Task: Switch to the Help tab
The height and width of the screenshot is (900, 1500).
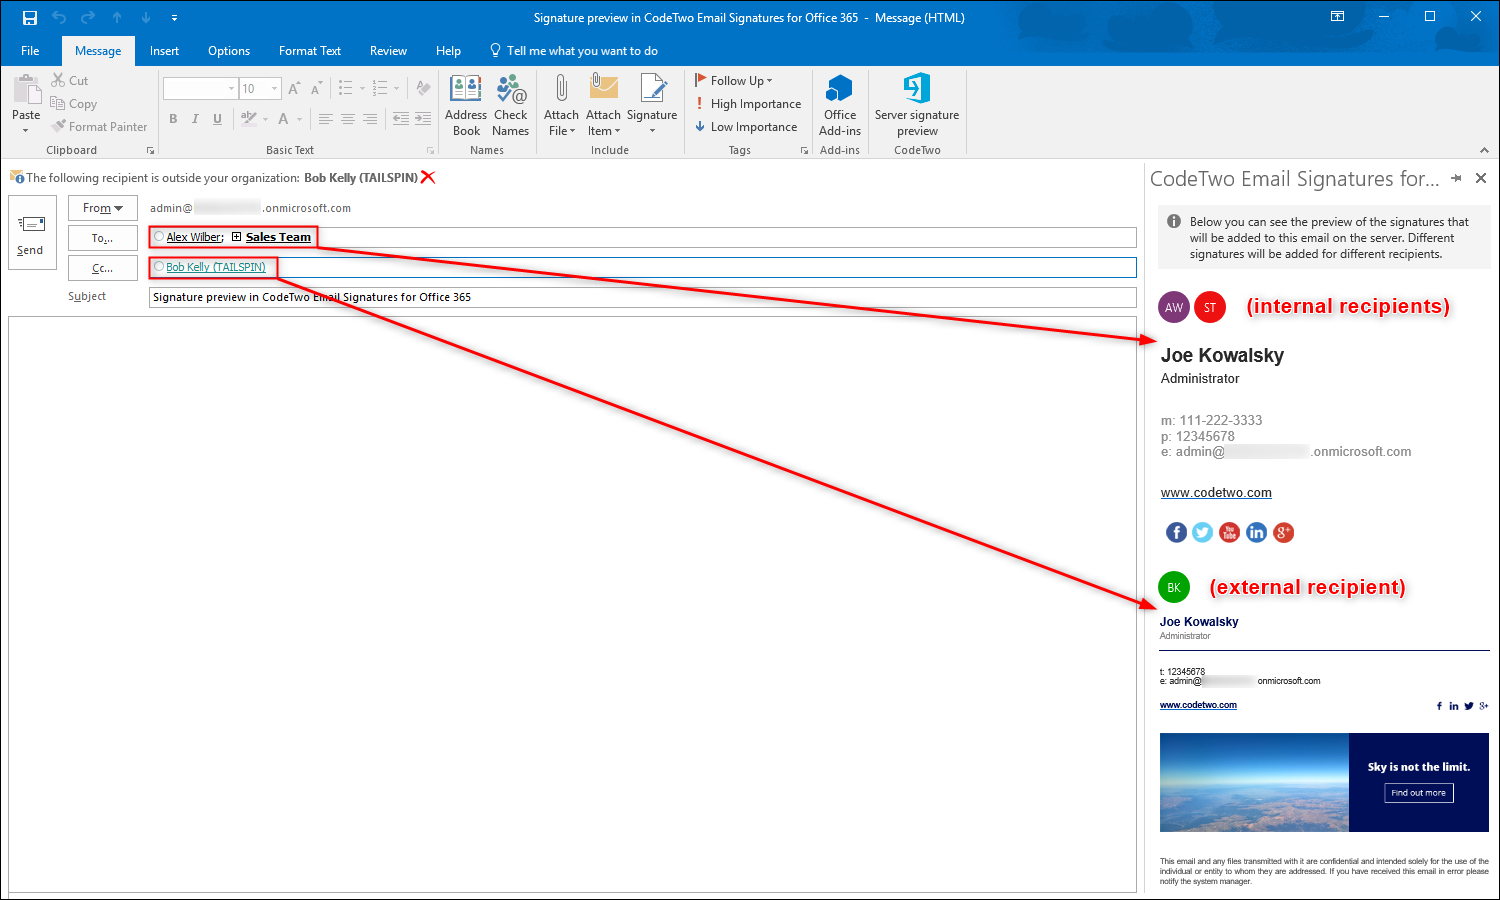Action: (448, 51)
